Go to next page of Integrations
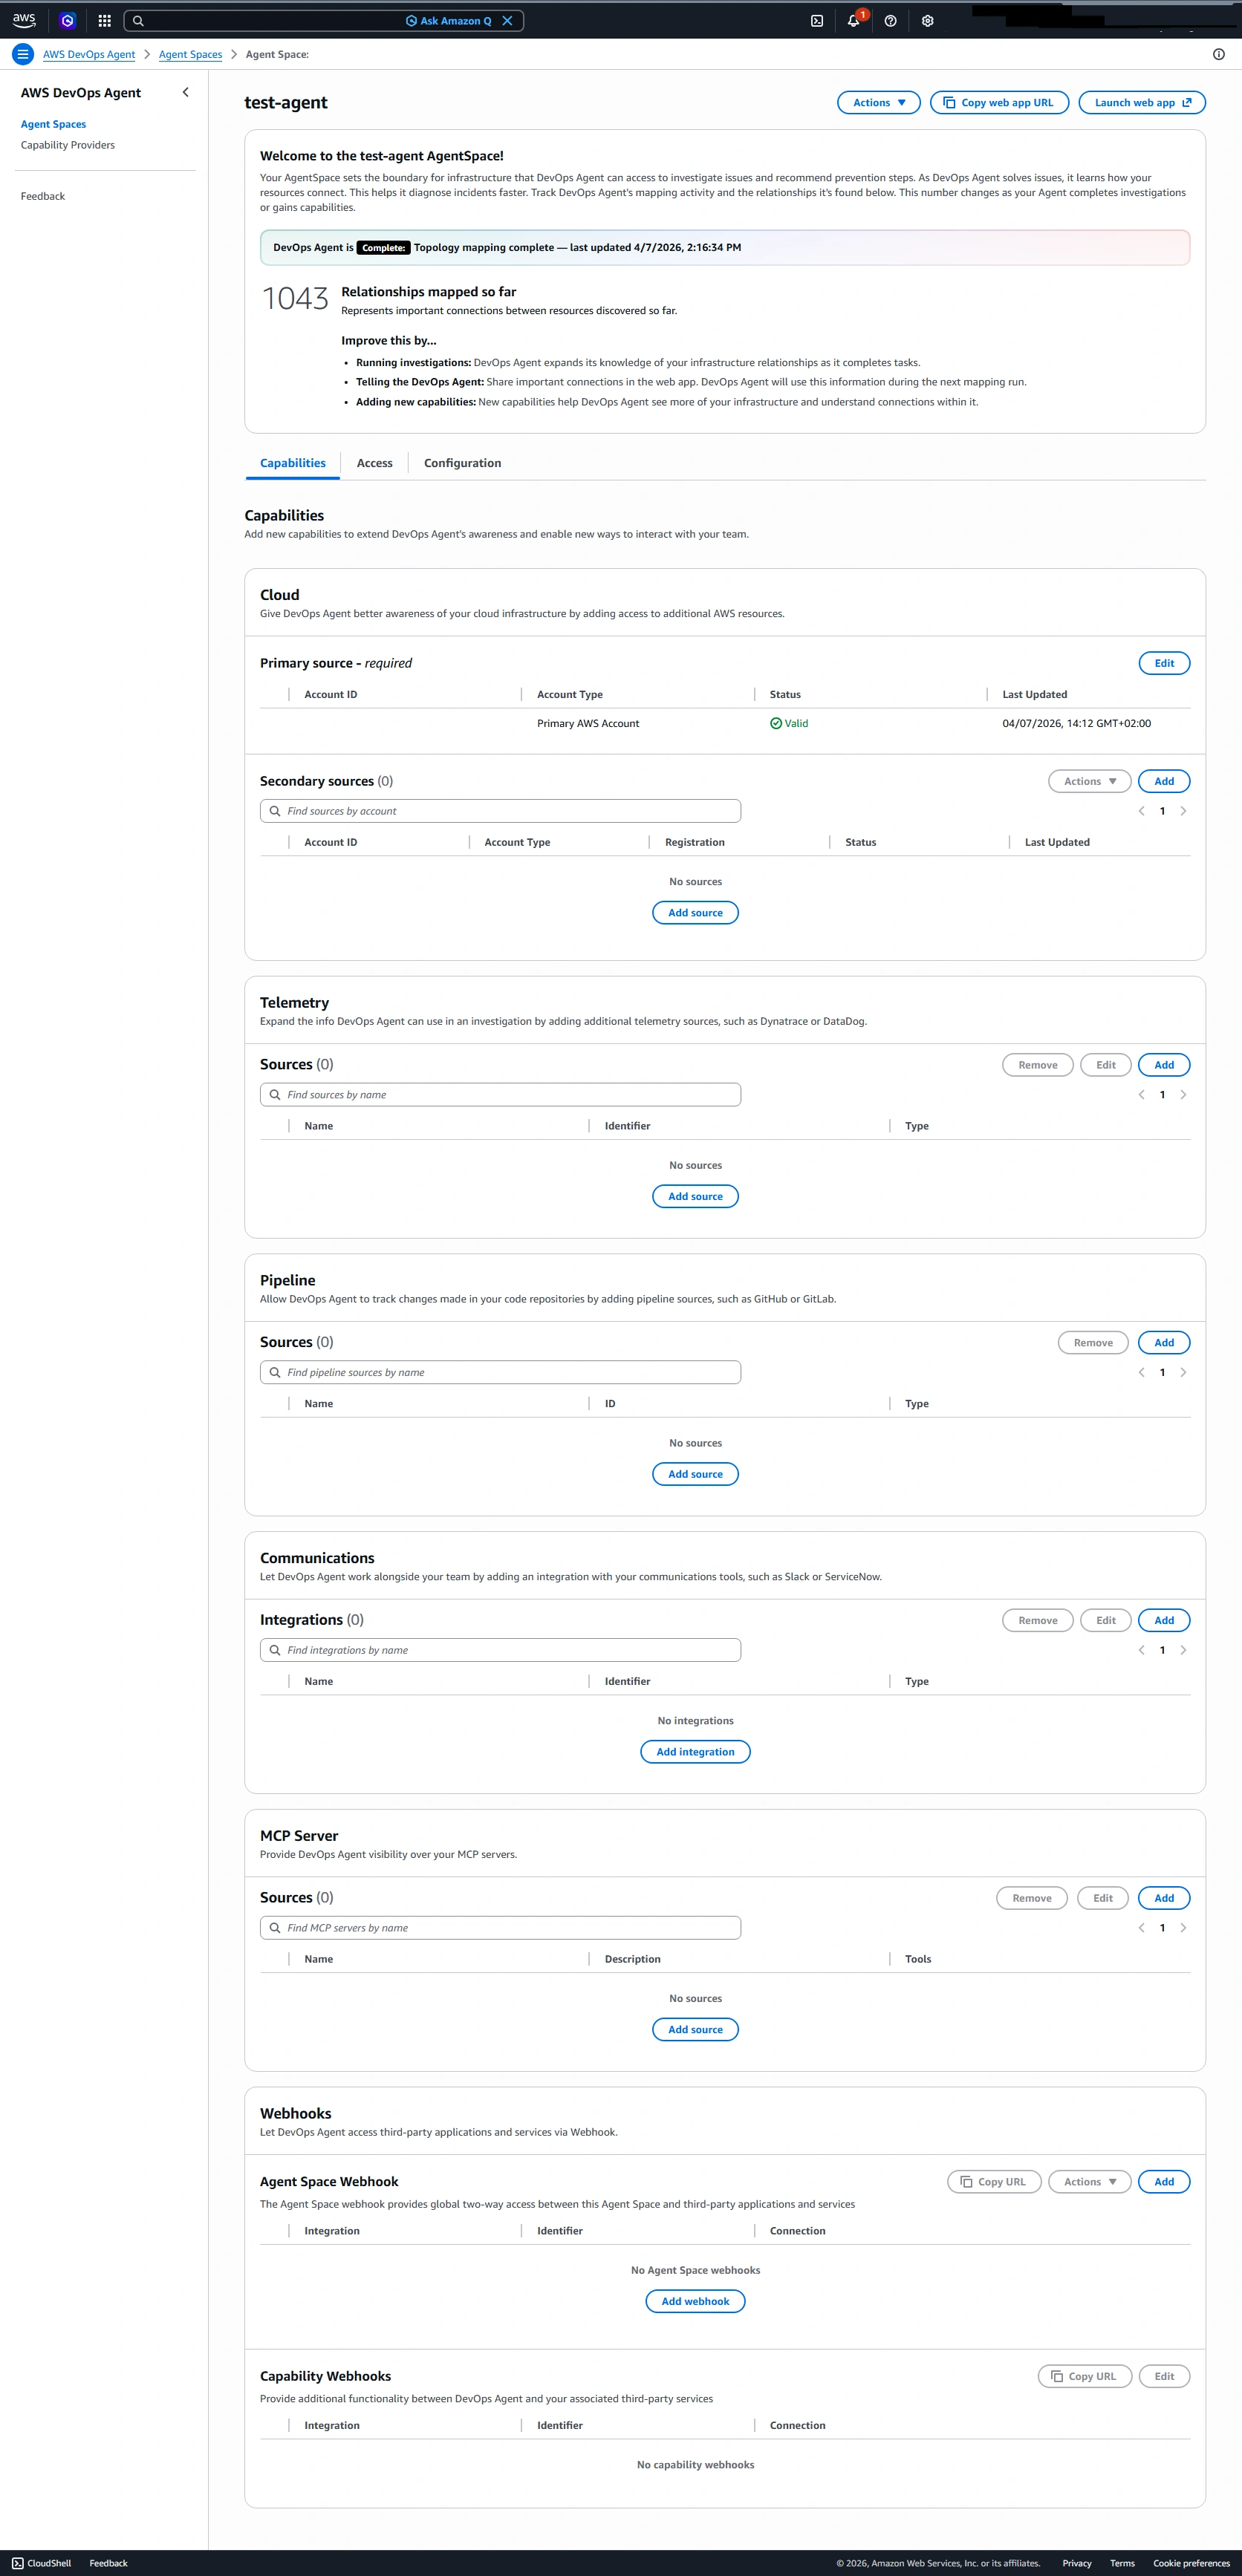This screenshot has width=1242, height=2576. (1183, 1650)
